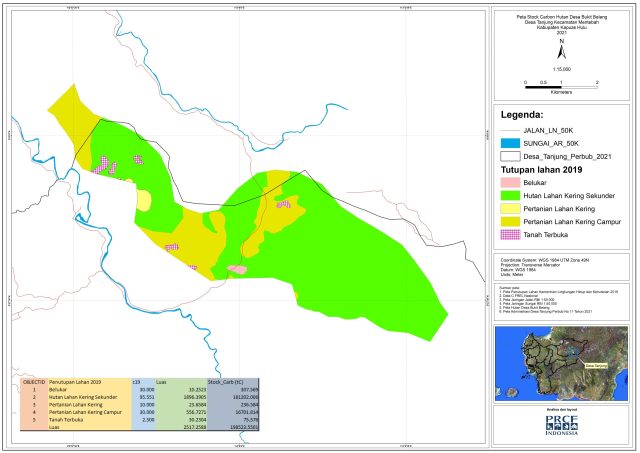Image resolution: width=640 pixels, height=453 pixels.
Task: Open the Kalimantan inset locator map
Action: coord(562,364)
